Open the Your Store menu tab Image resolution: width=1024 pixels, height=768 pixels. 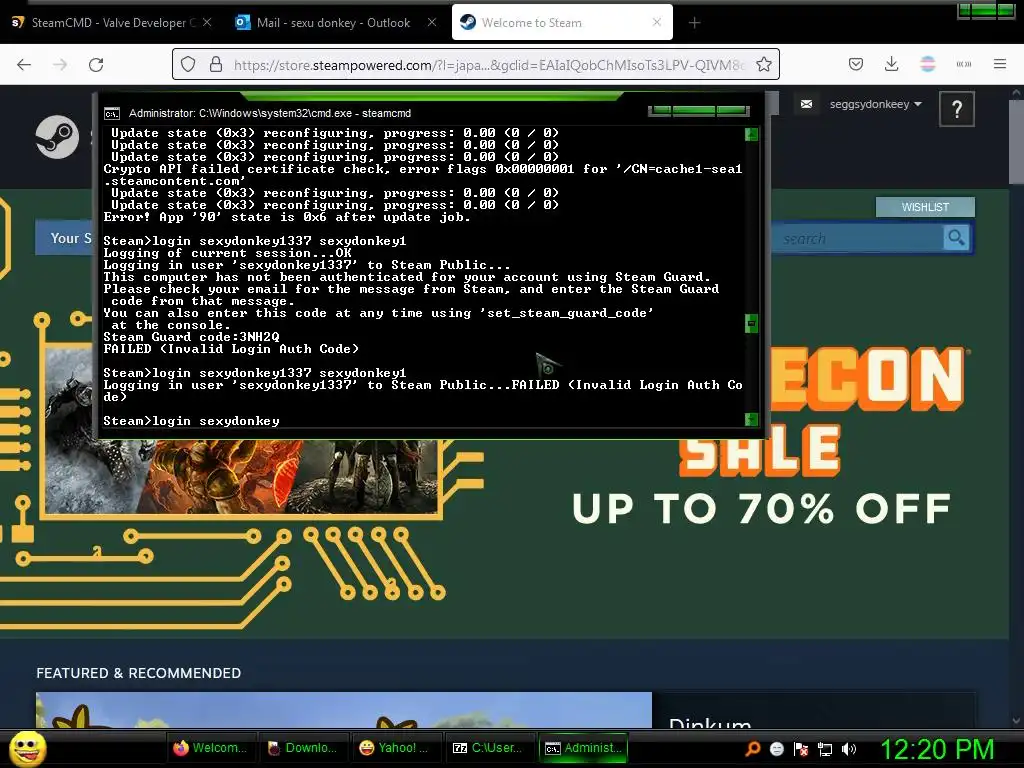pos(65,238)
